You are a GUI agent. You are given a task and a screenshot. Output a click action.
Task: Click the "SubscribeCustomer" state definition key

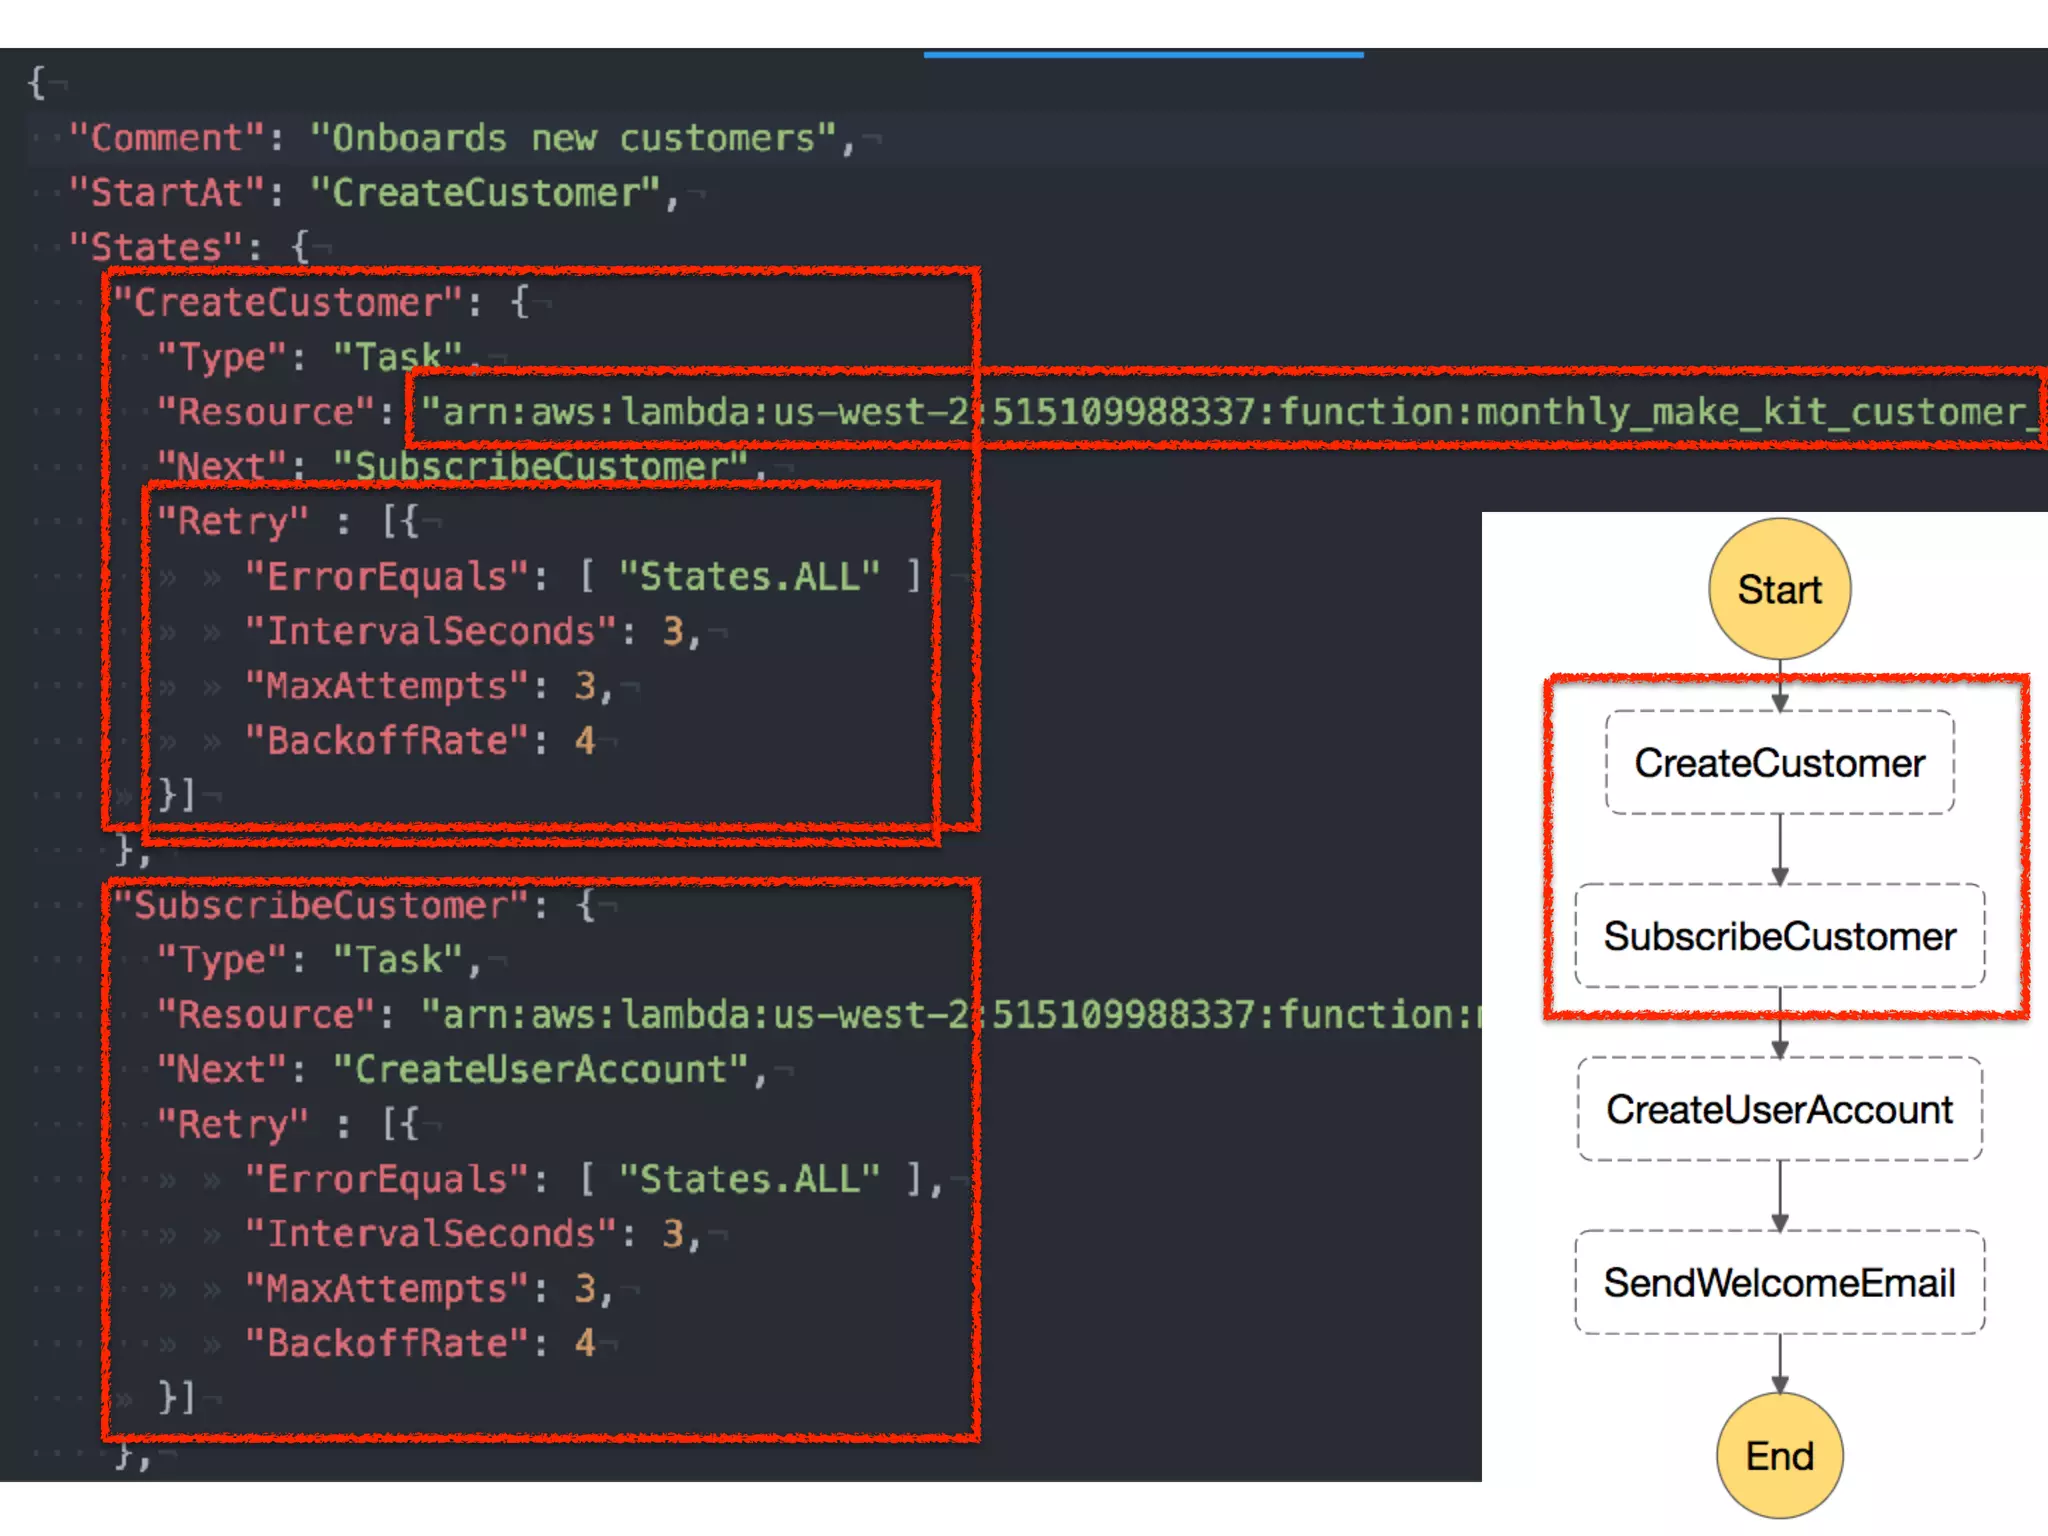click(320, 906)
